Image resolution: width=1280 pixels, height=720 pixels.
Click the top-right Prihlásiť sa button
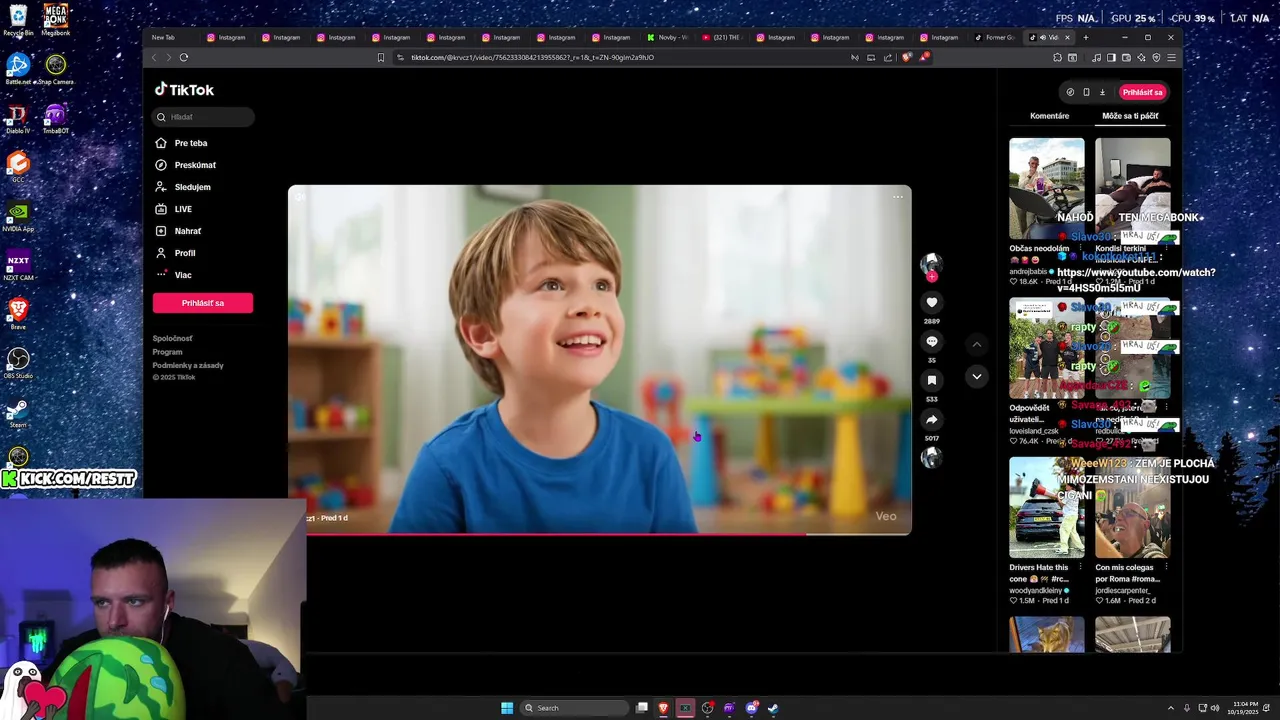tap(1142, 92)
